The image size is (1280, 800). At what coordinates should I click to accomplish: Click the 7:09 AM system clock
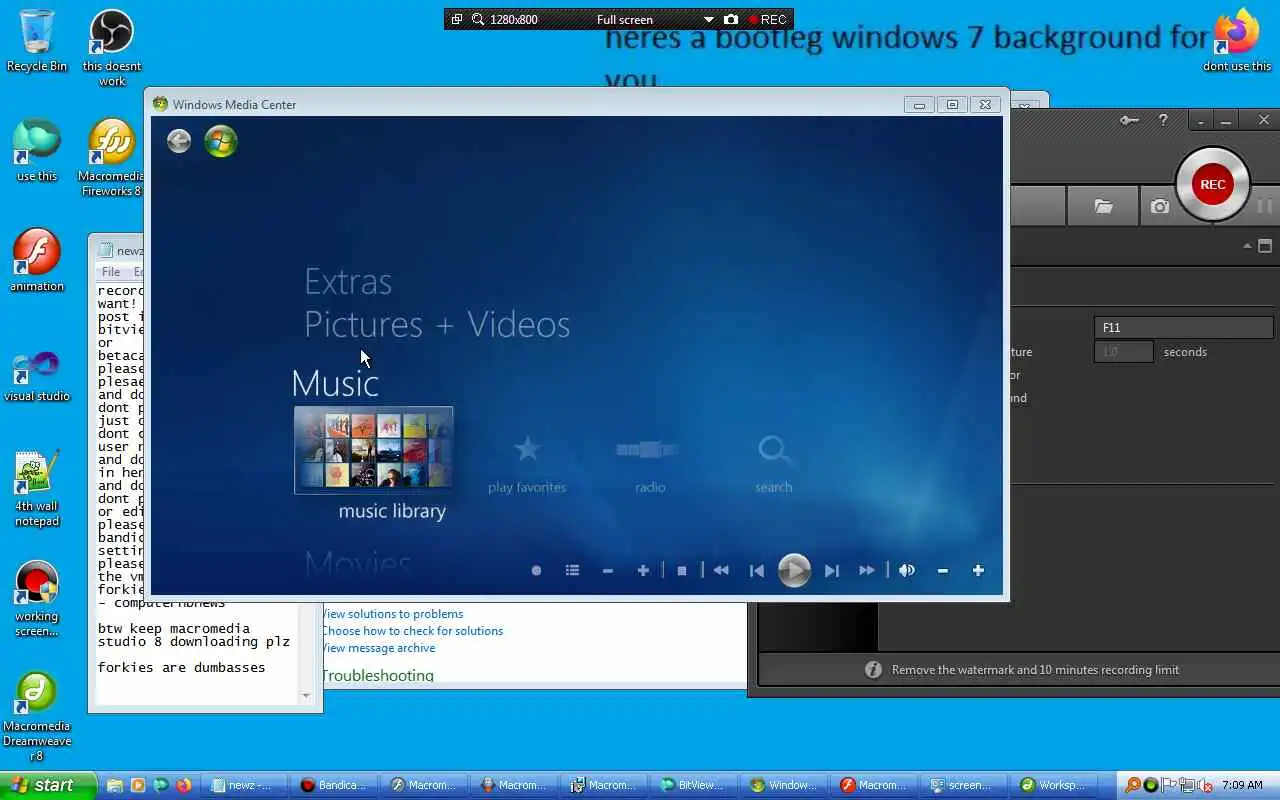[x=1242, y=785]
